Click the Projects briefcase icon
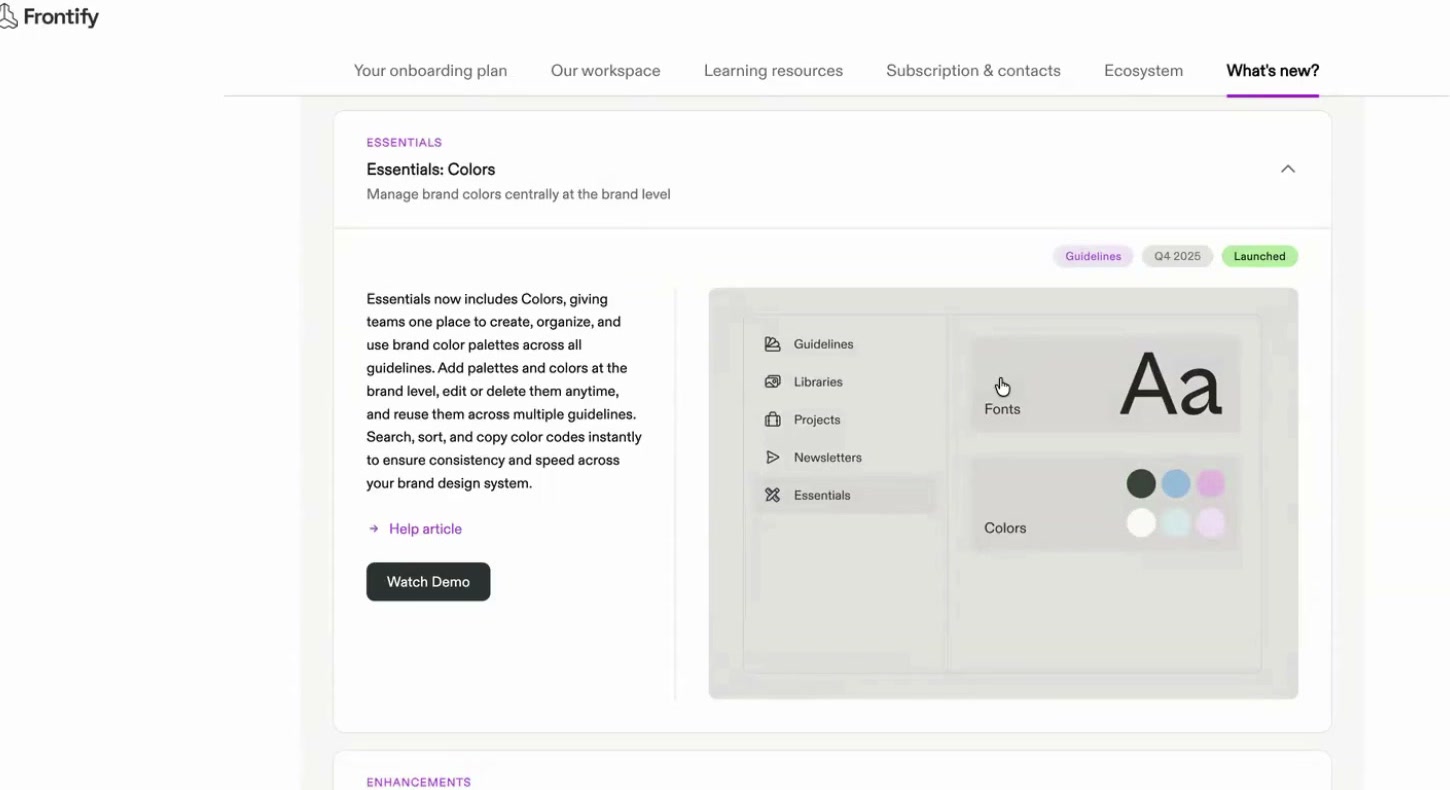1450x790 pixels. click(772, 420)
